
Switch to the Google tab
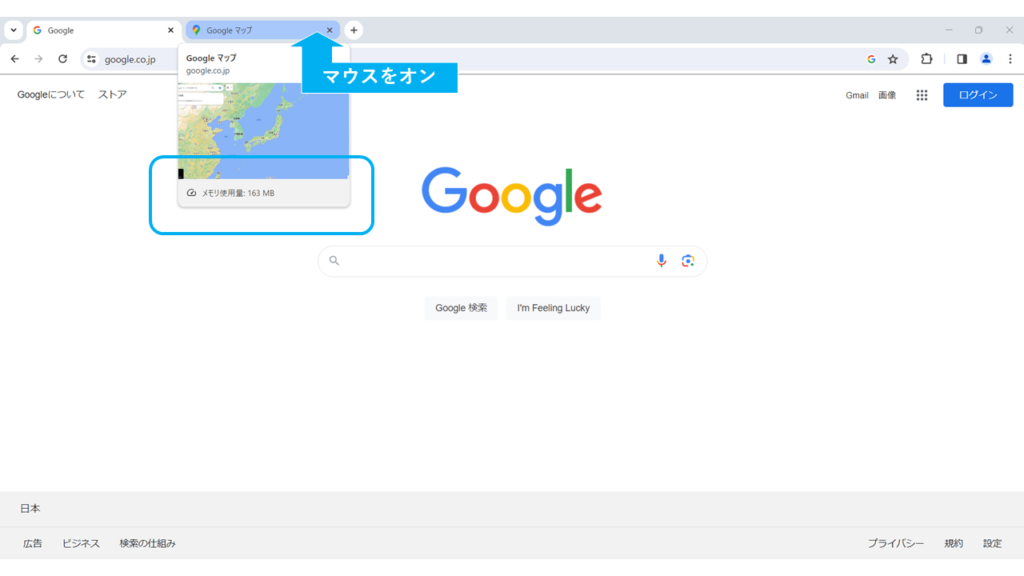tap(104, 30)
